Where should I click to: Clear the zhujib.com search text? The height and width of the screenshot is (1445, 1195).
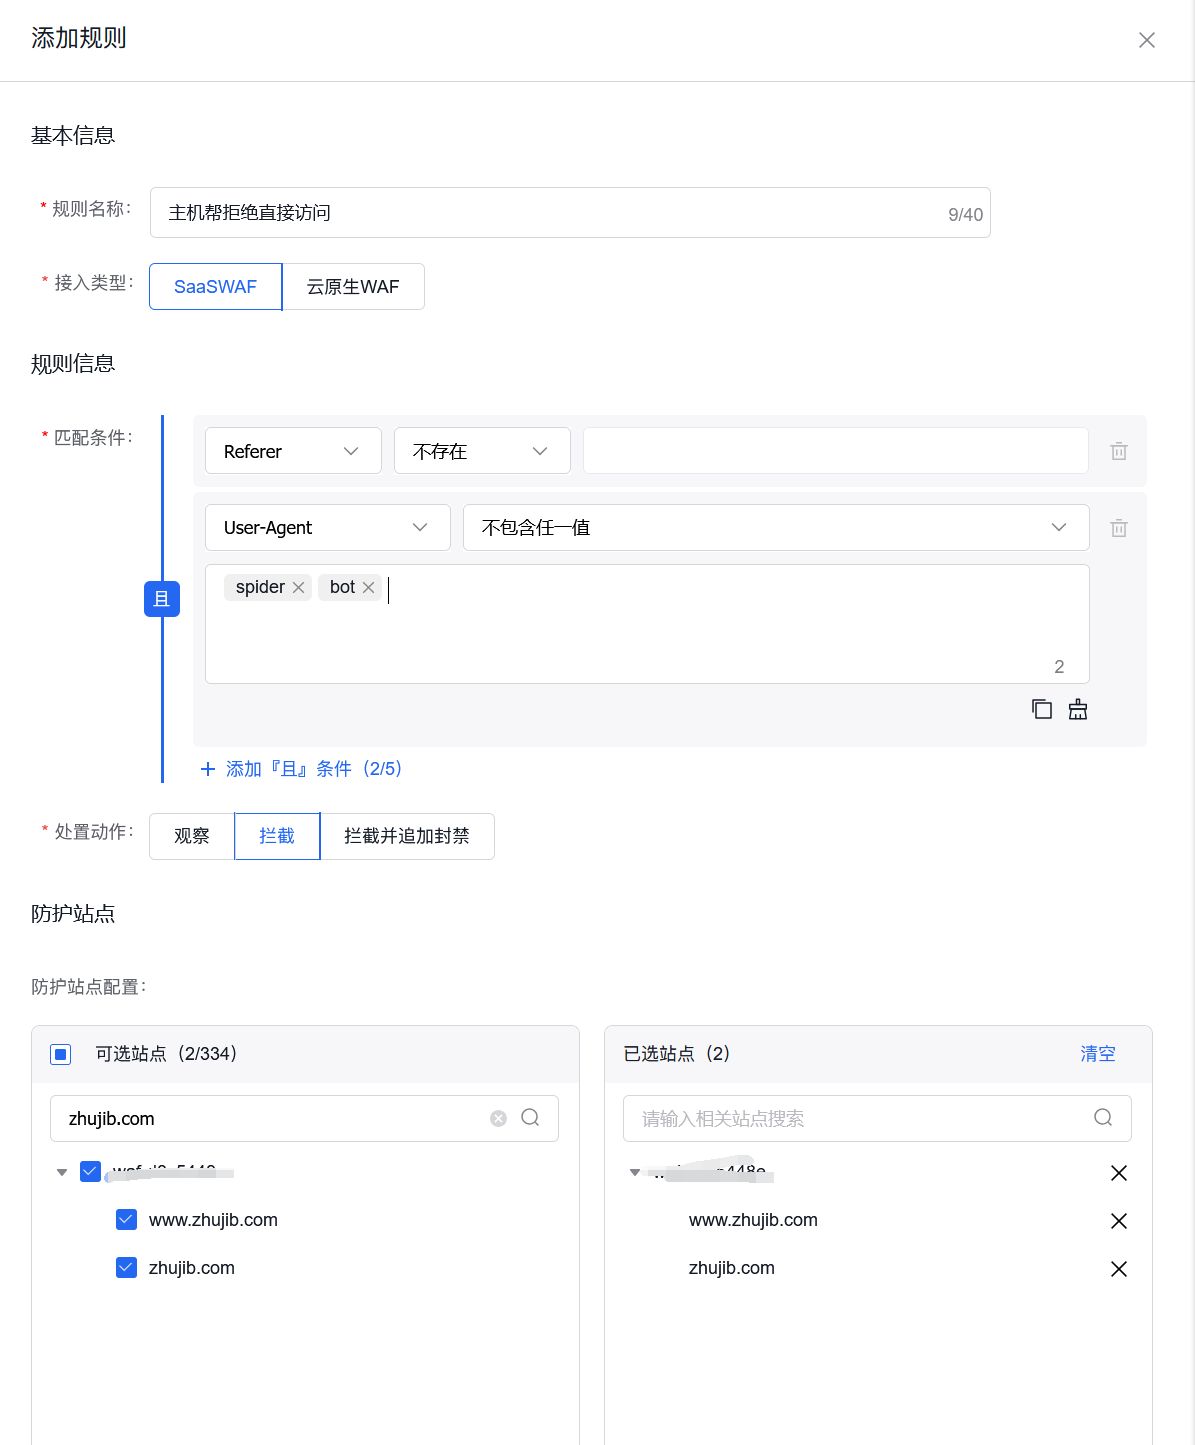point(498,1118)
